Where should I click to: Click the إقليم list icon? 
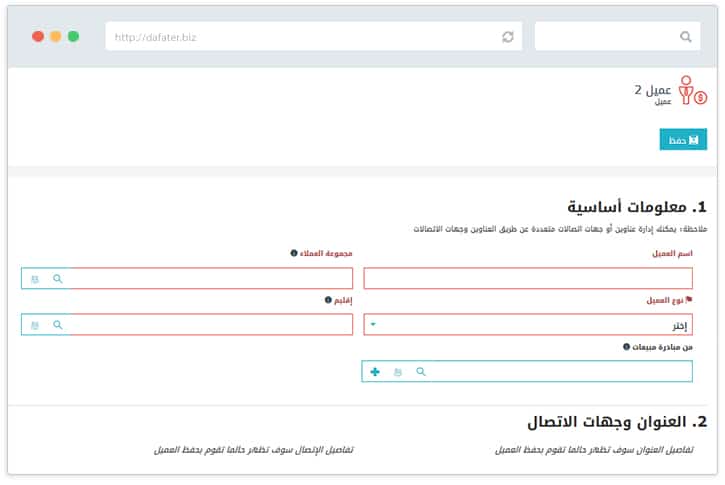35,325
